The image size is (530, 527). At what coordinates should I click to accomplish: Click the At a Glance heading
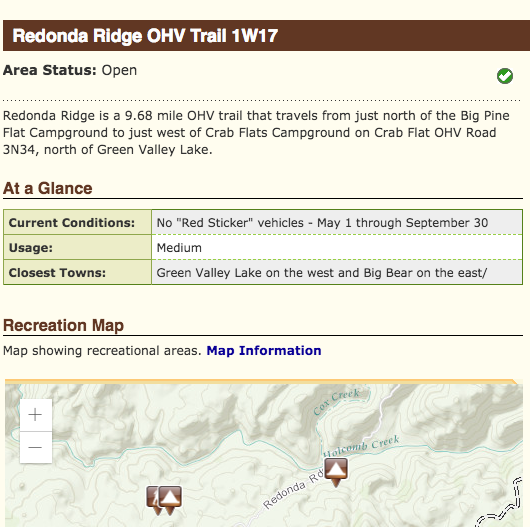(x=48, y=188)
